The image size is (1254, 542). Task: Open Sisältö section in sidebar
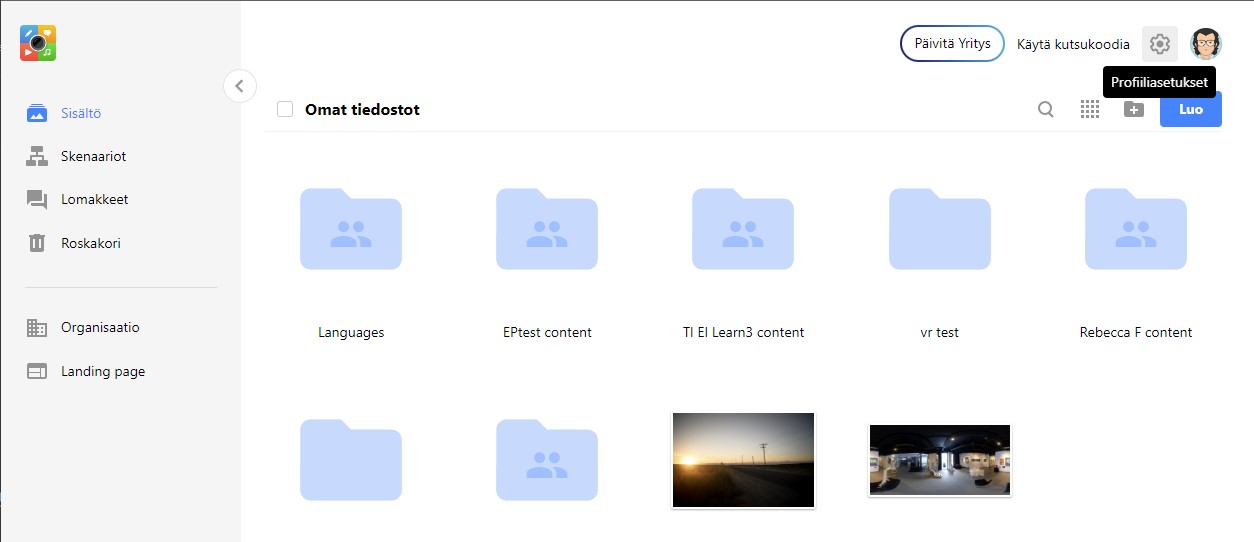point(64,113)
